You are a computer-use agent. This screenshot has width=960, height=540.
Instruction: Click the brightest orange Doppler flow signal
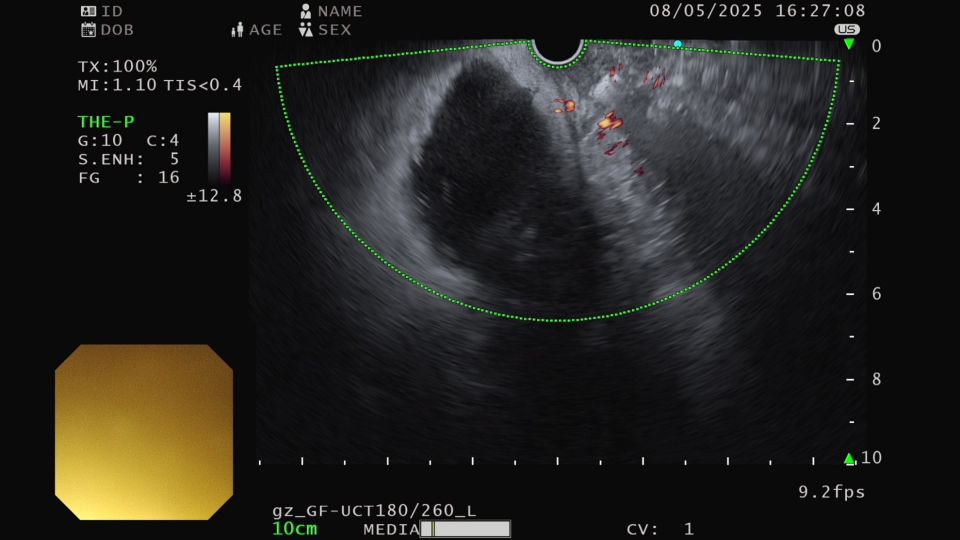tap(607, 122)
